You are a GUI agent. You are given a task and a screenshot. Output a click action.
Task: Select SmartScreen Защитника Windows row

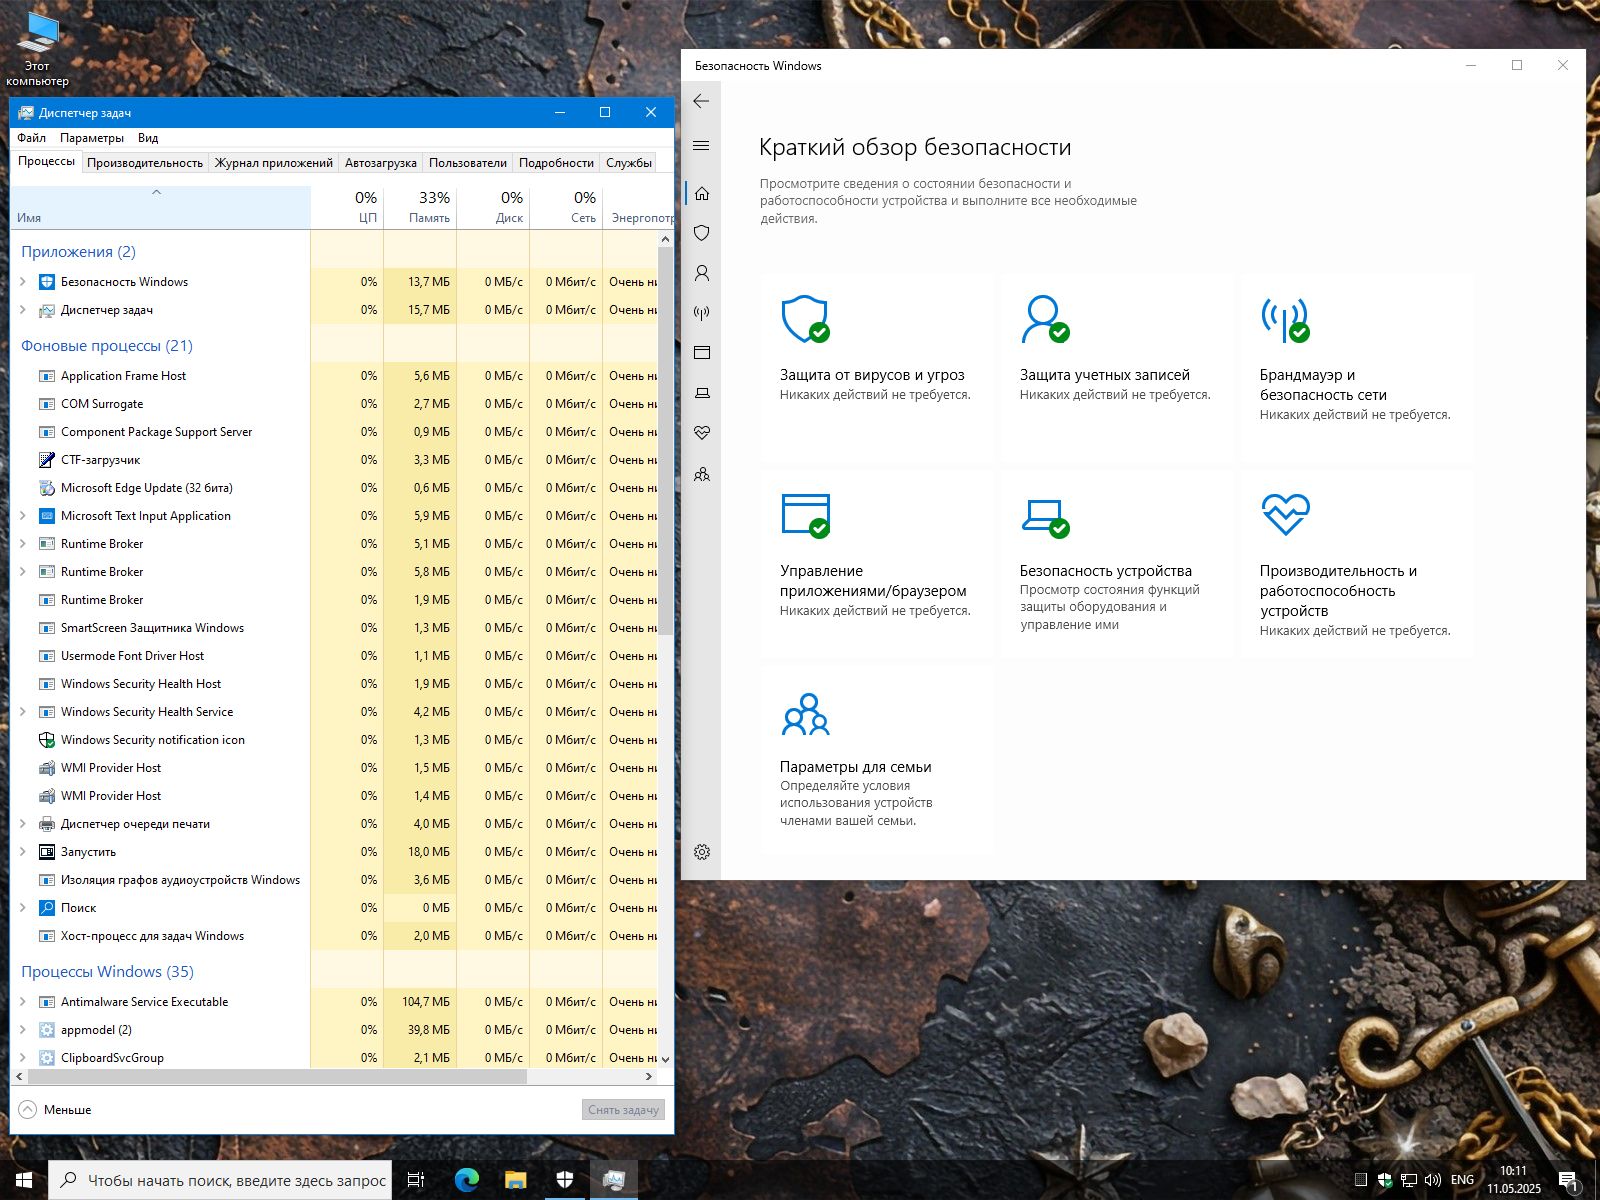pyautogui.click(x=334, y=628)
